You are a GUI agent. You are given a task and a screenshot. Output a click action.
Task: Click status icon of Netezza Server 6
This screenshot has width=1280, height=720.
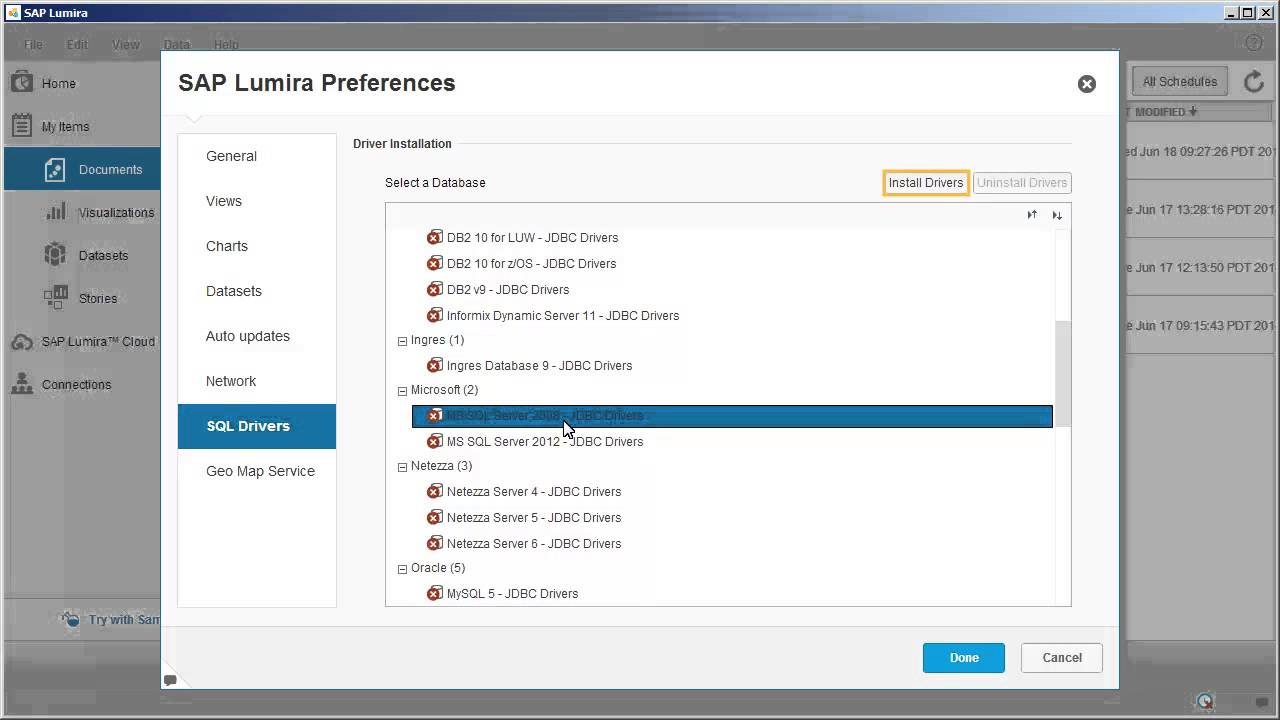coord(434,544)
